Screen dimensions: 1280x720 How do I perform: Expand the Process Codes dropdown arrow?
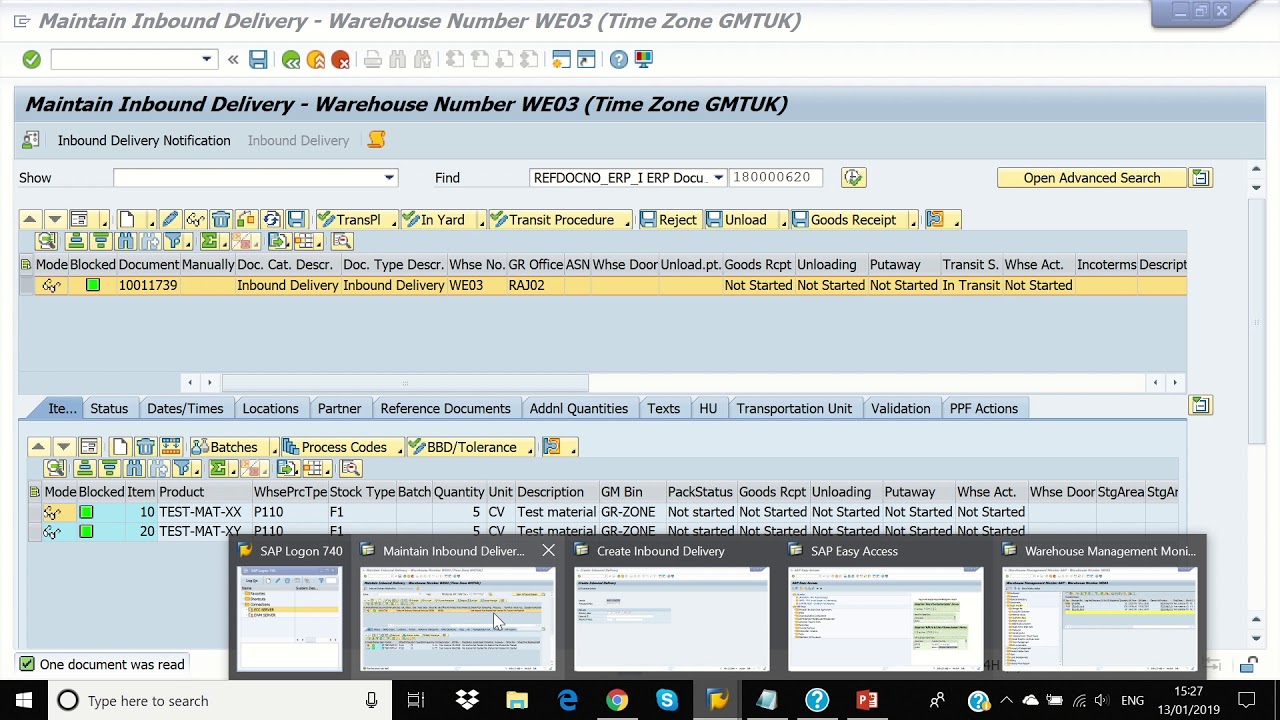tap(399, 448)
